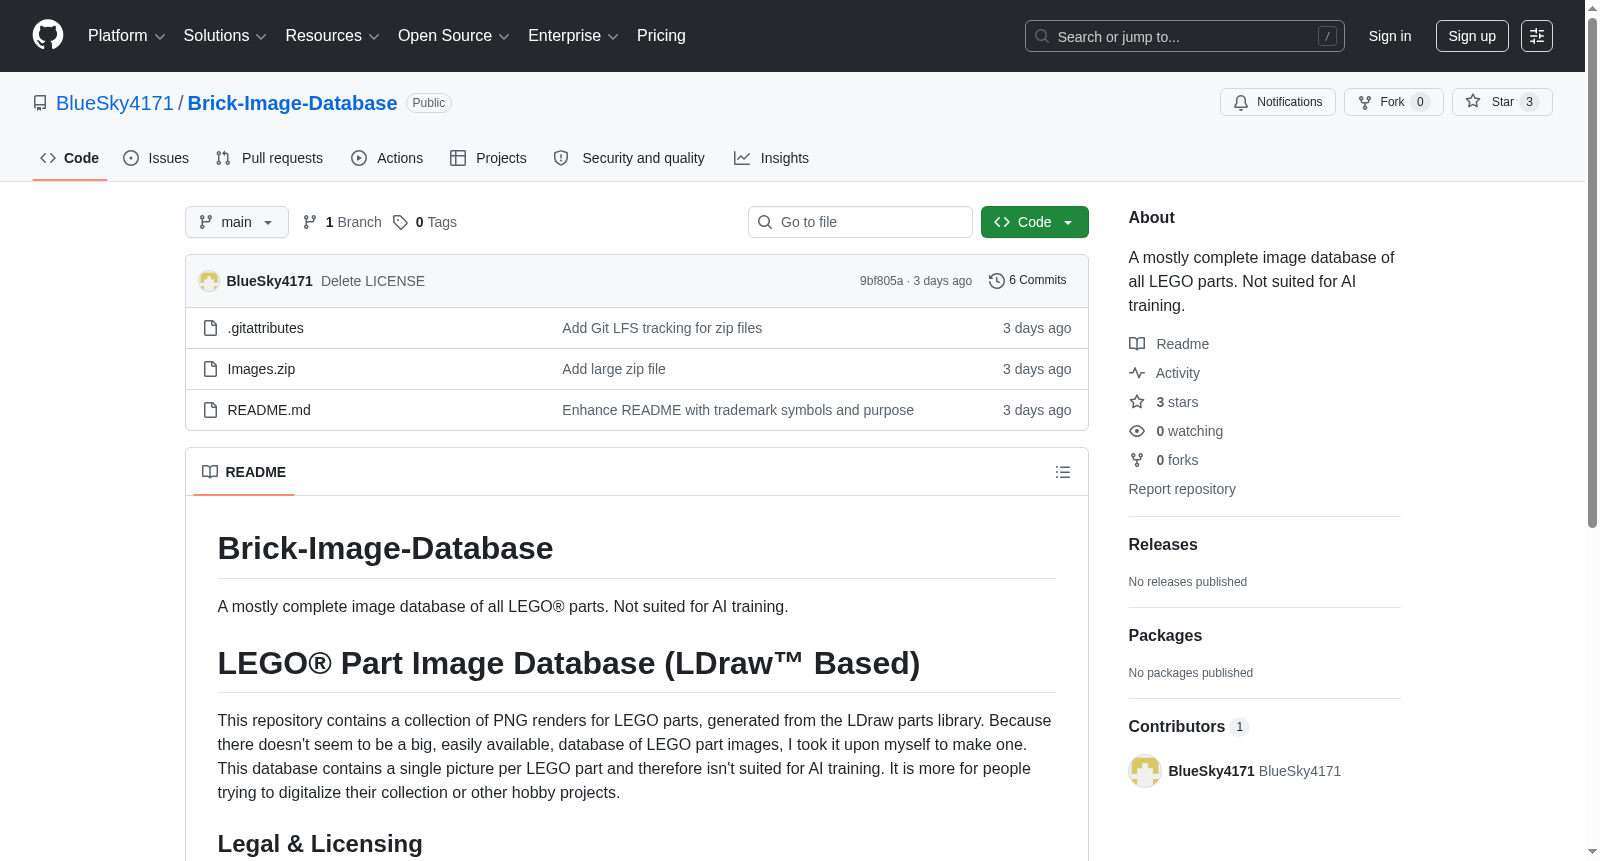Open the Security and quality tab
This screenshot has width=1600, height=861.
point(629,158)
